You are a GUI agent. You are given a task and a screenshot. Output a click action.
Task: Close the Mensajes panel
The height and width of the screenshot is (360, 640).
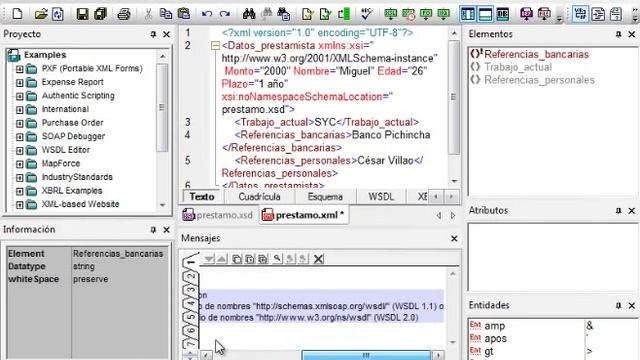(x=454, y=238)
